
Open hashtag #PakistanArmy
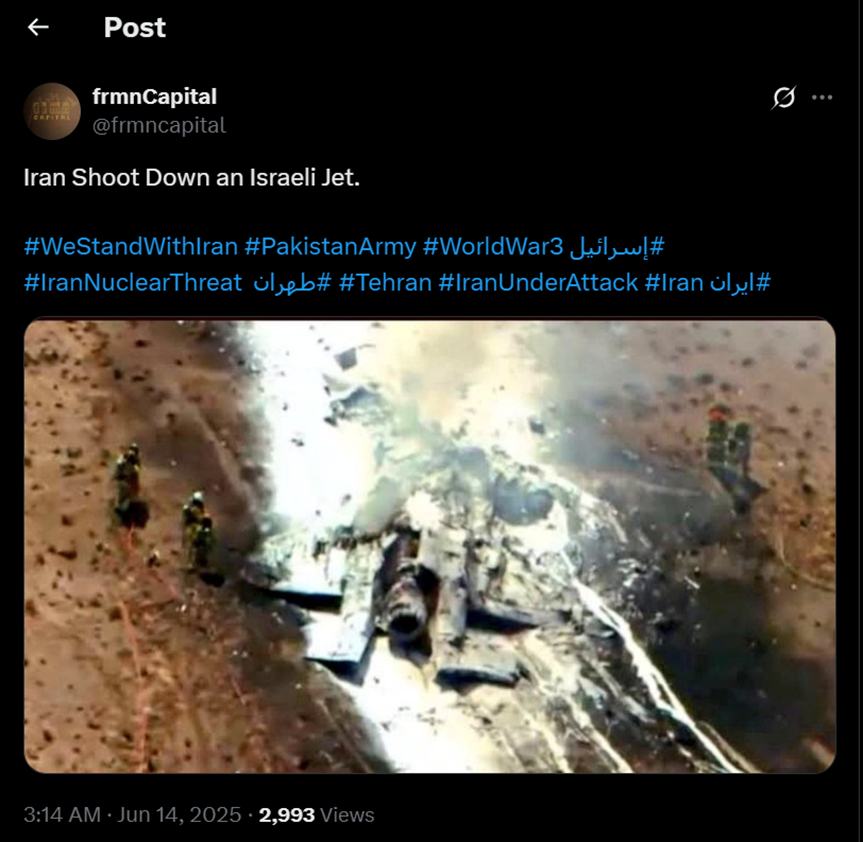330,246
